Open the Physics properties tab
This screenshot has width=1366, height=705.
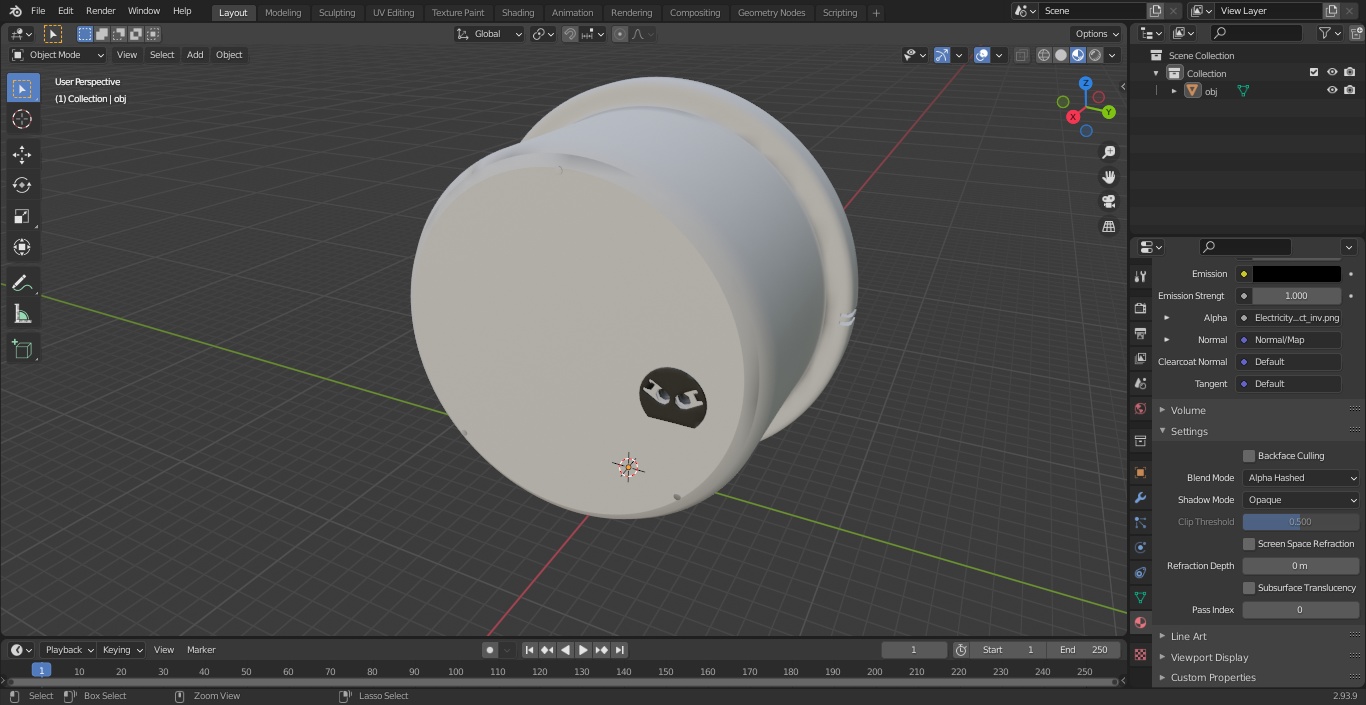coord(1140,547)
